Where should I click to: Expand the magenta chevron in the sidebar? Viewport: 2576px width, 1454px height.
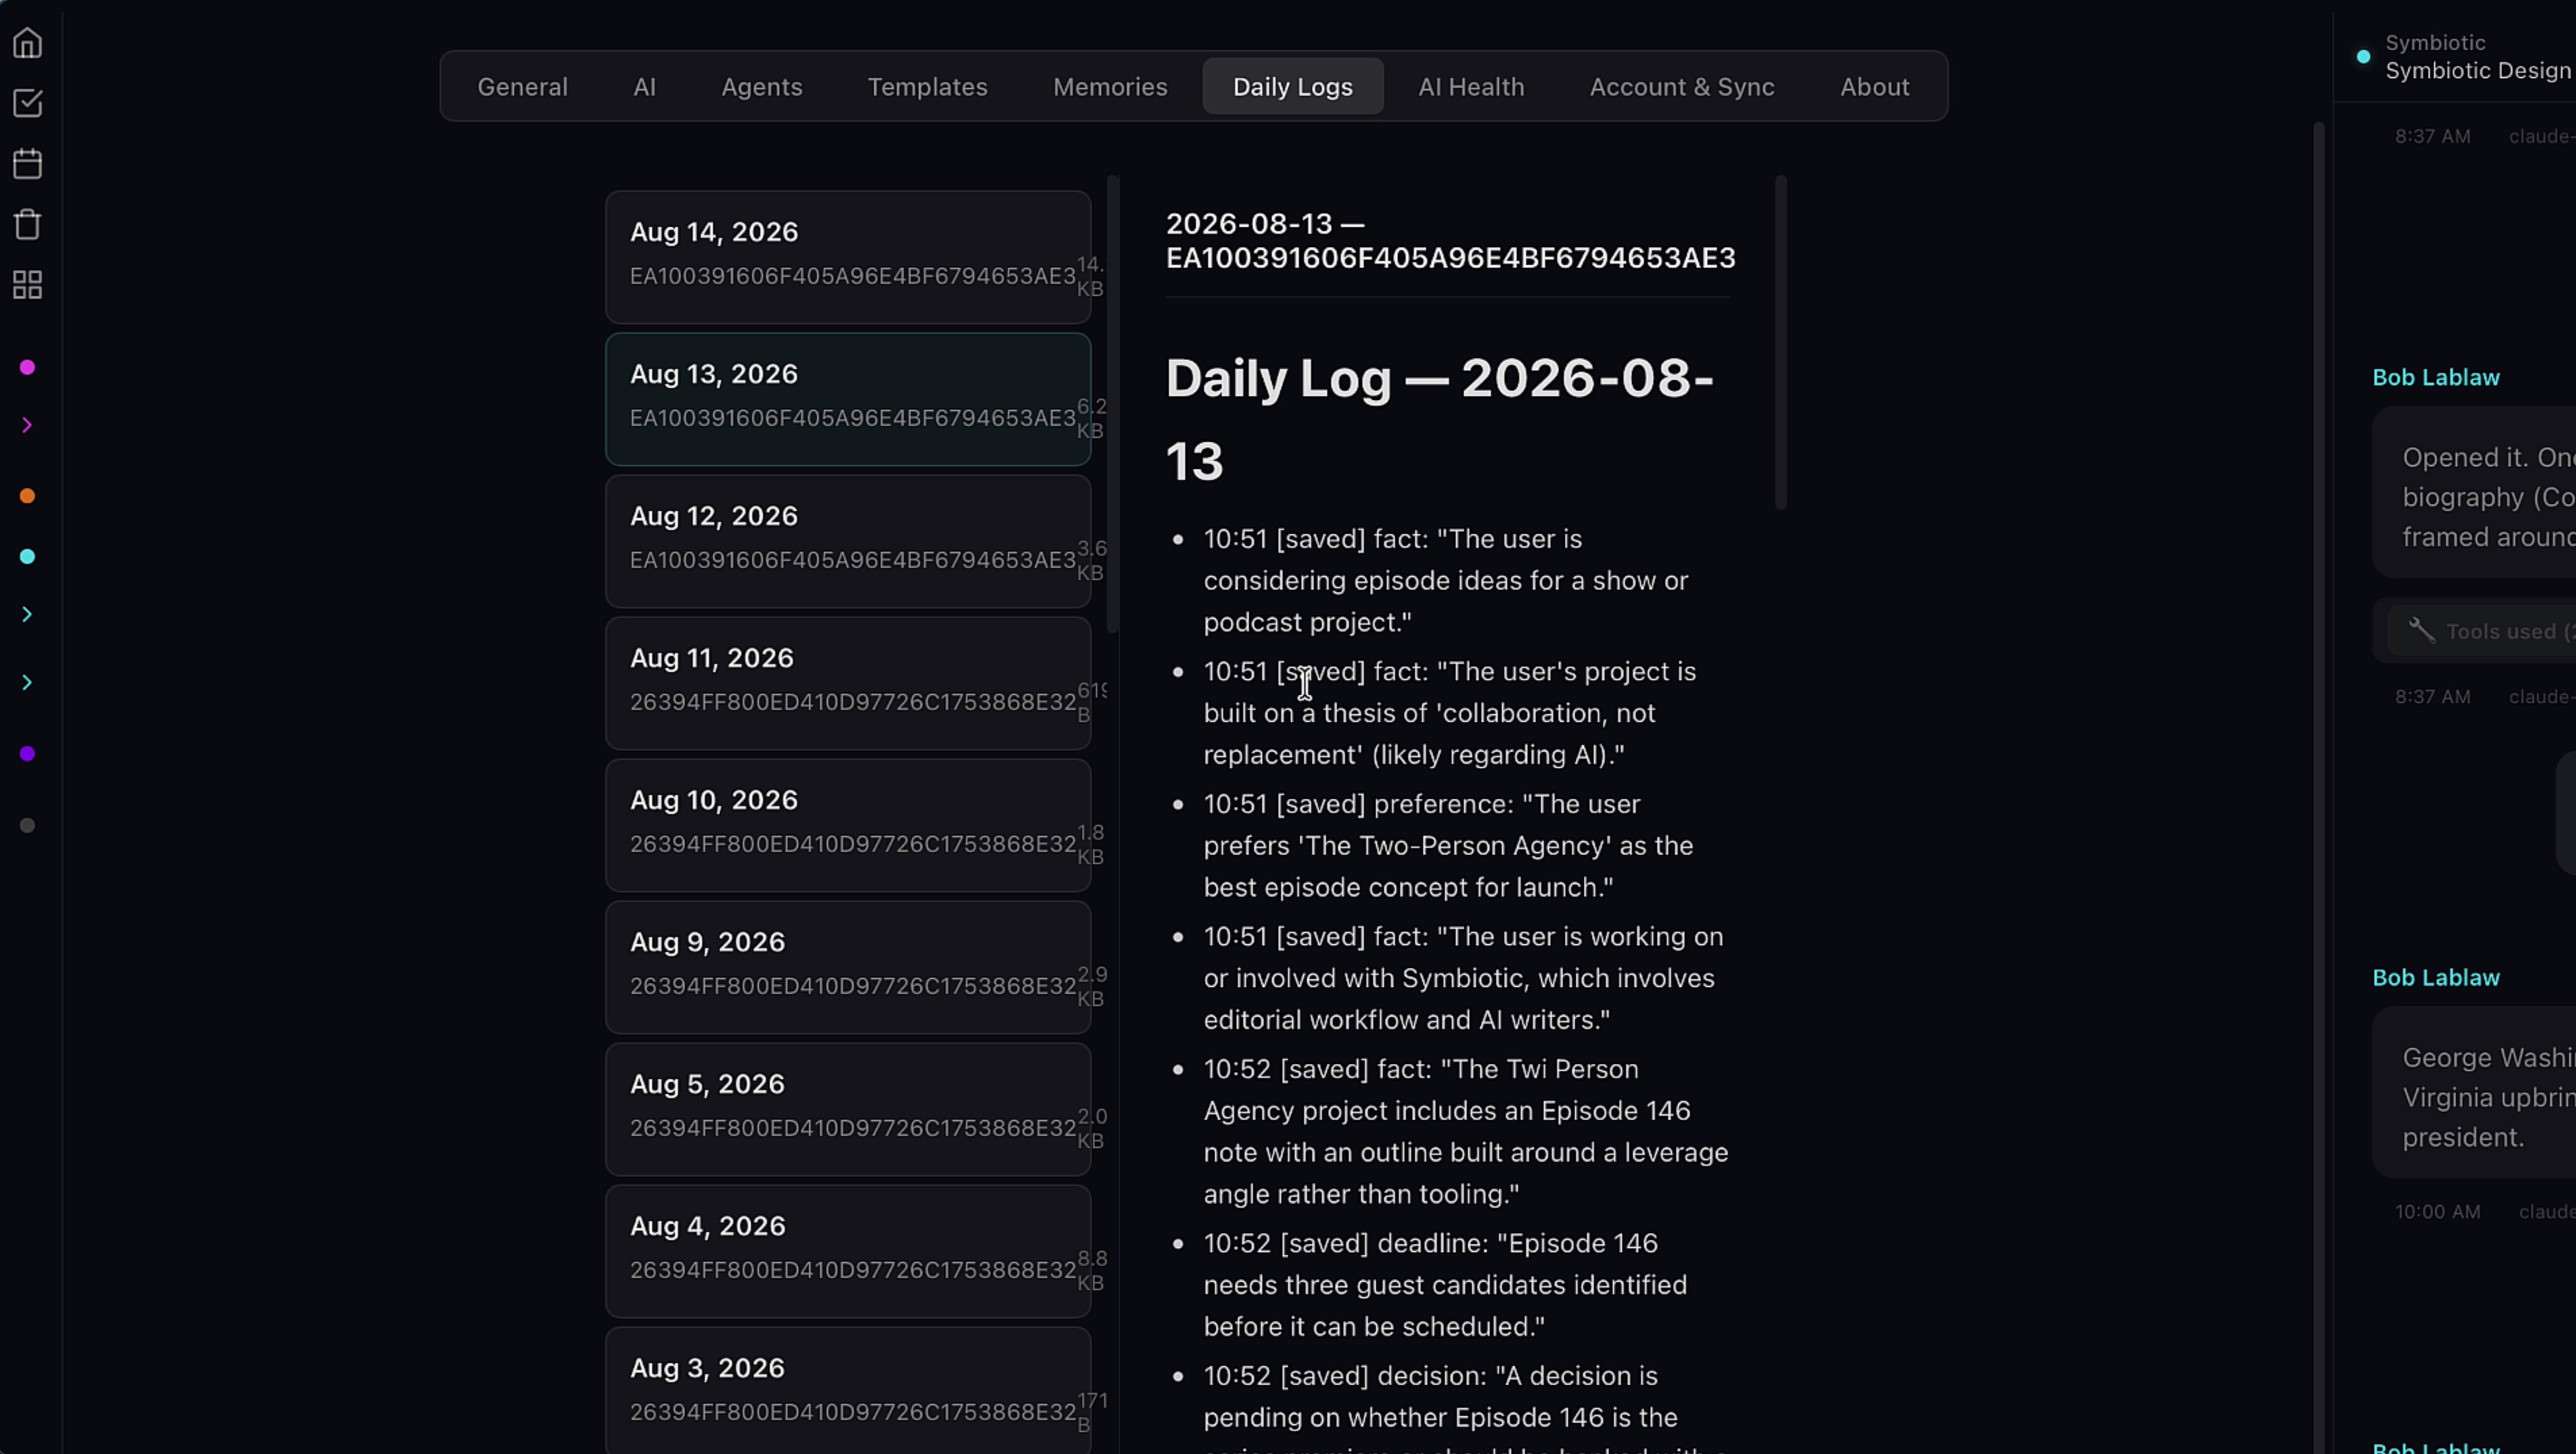pyautogui.click(x=27, y=426)
